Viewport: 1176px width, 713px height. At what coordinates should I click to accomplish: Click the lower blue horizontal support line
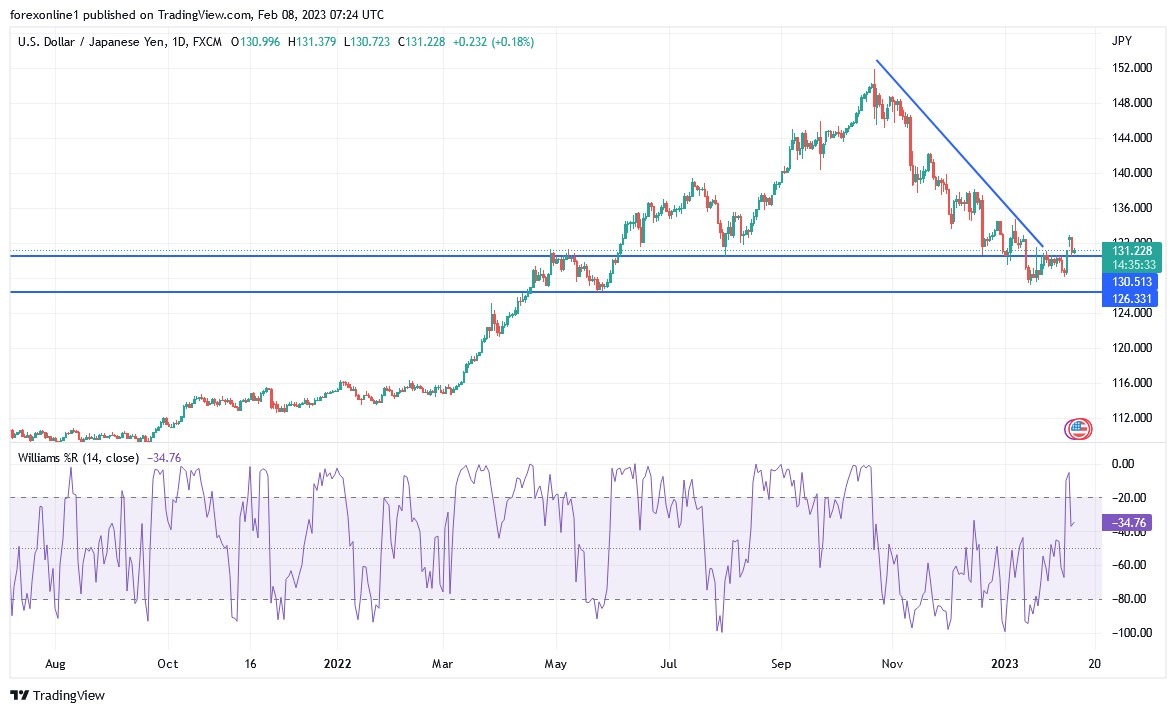tap(555, 292)
